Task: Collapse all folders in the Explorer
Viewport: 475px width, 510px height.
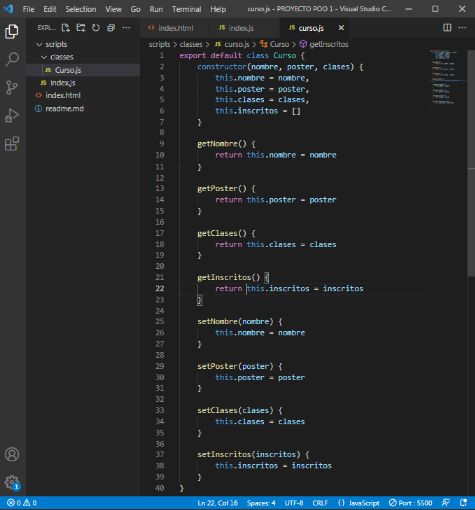Action: (111, 28)
